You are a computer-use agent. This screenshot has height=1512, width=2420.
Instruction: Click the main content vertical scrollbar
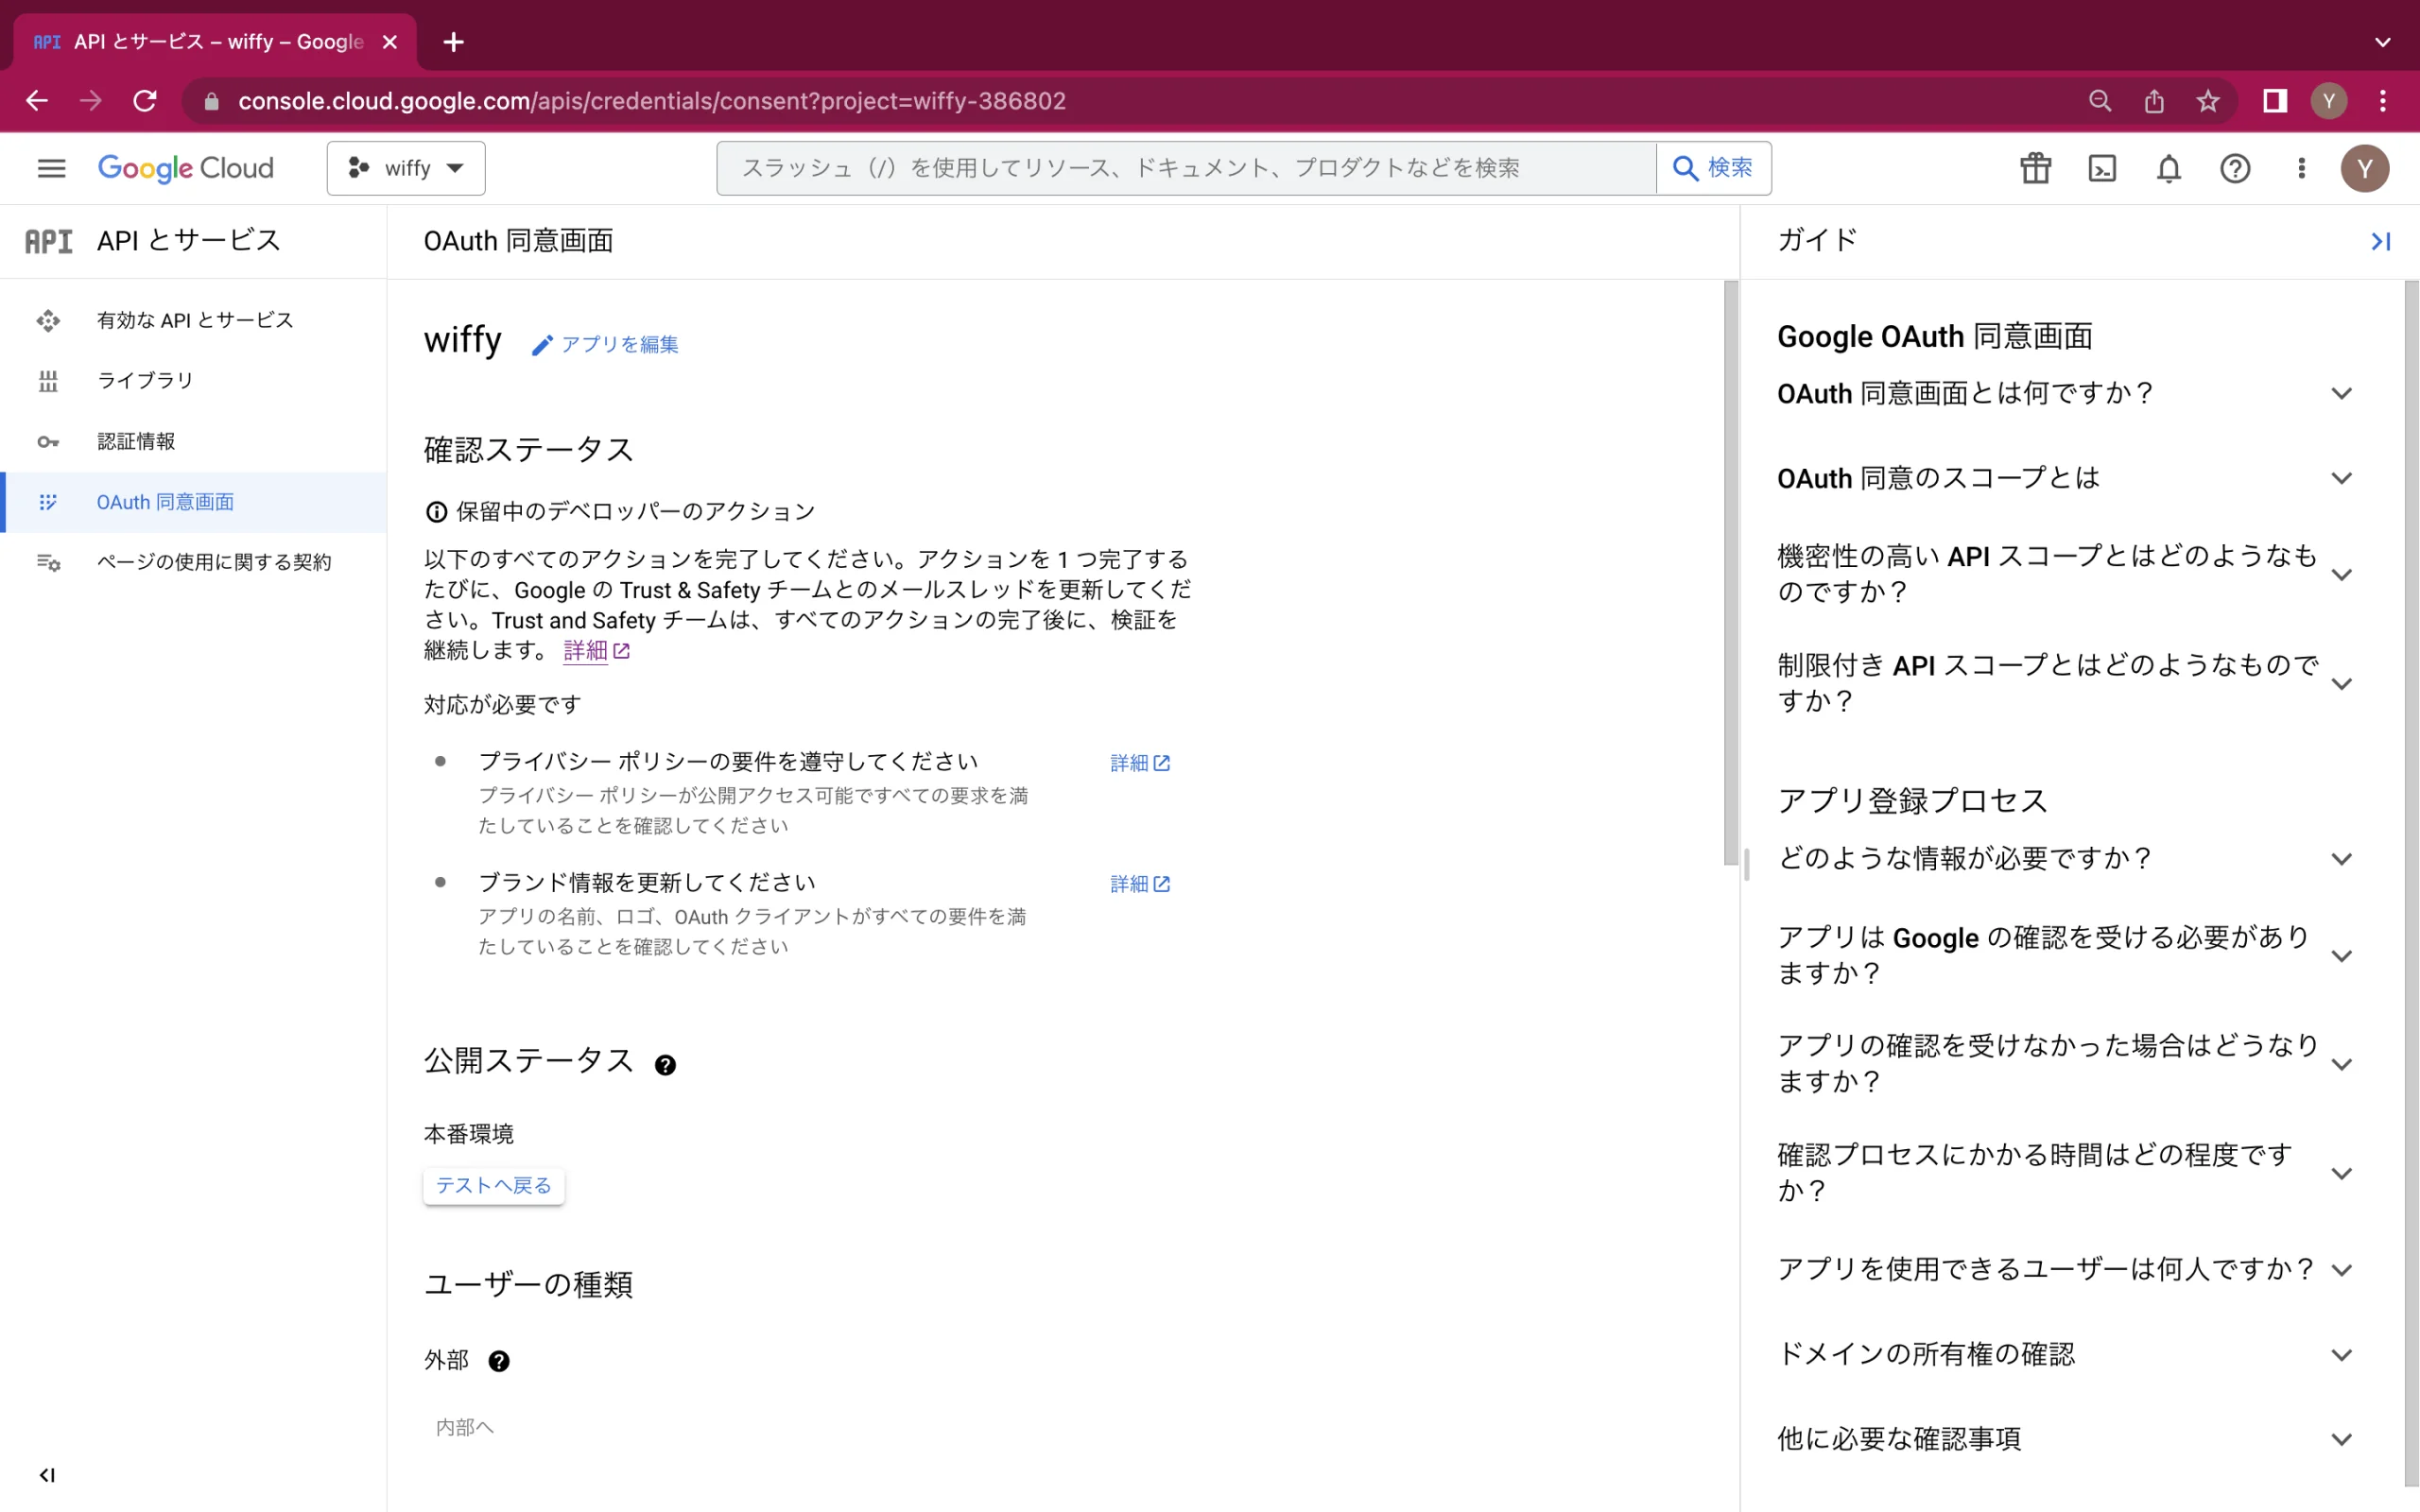point(1731,573)
